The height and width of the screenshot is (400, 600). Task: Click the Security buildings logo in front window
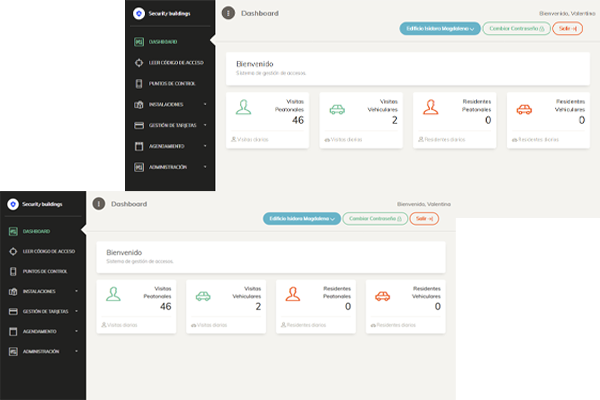coord(12,203)
